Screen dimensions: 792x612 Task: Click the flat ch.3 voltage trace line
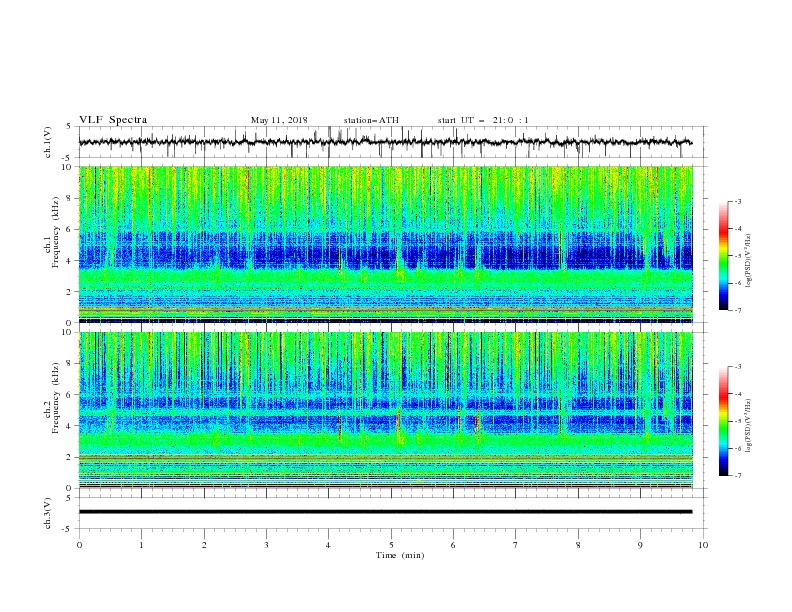tap(386, 512)
